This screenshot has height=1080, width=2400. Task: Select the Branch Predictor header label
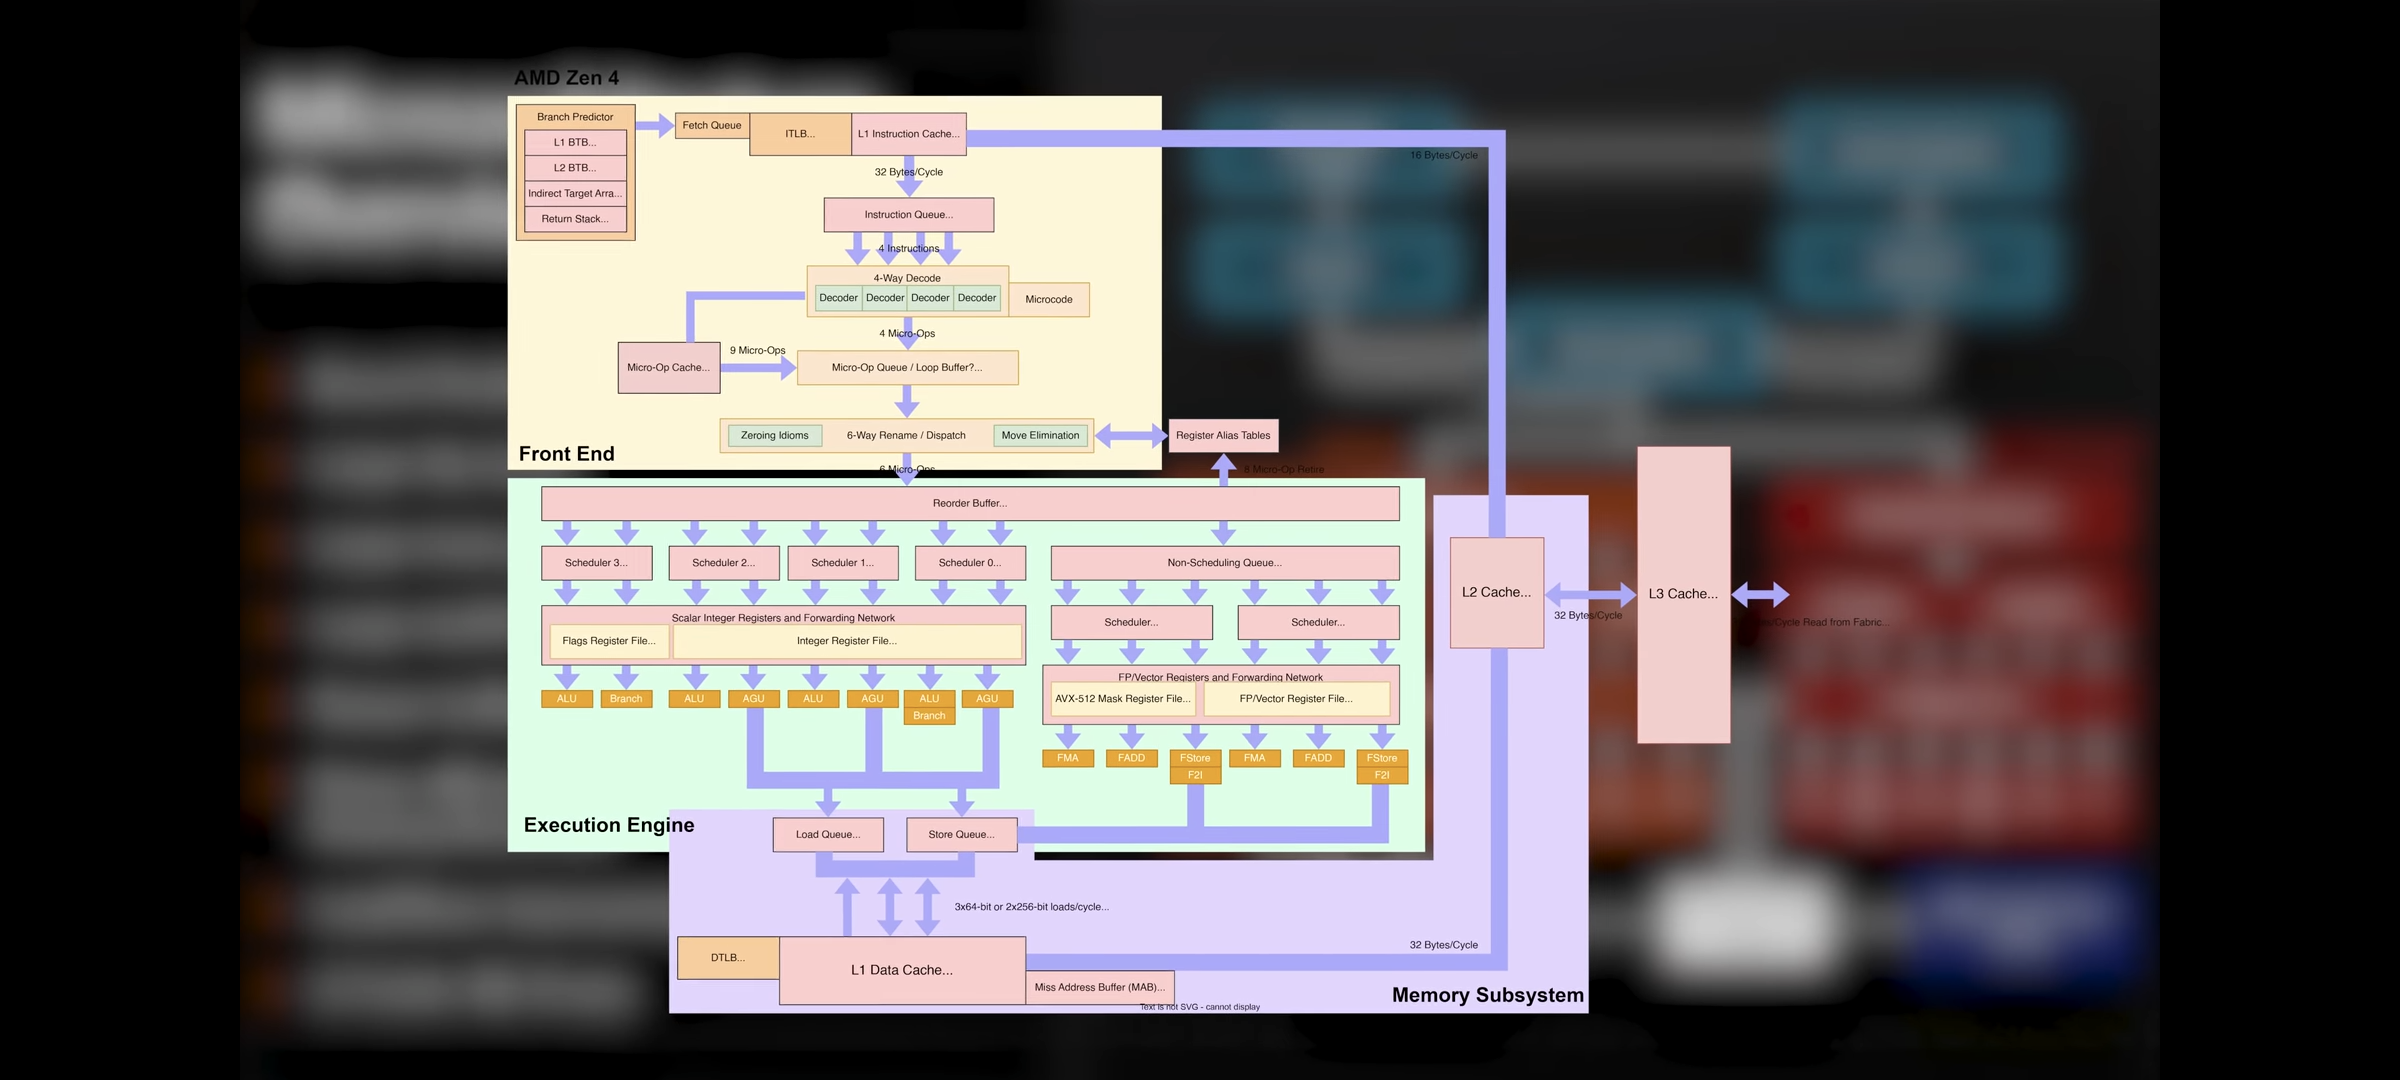[575, 117]
